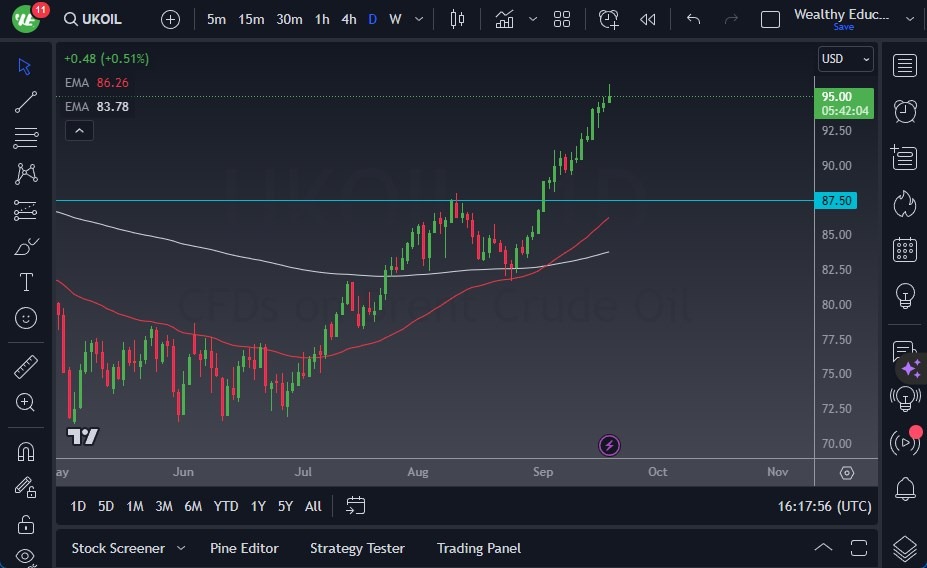Open the Pine Editor tab
This screenshot has height=568, width=927.
[x=244, y=548]
